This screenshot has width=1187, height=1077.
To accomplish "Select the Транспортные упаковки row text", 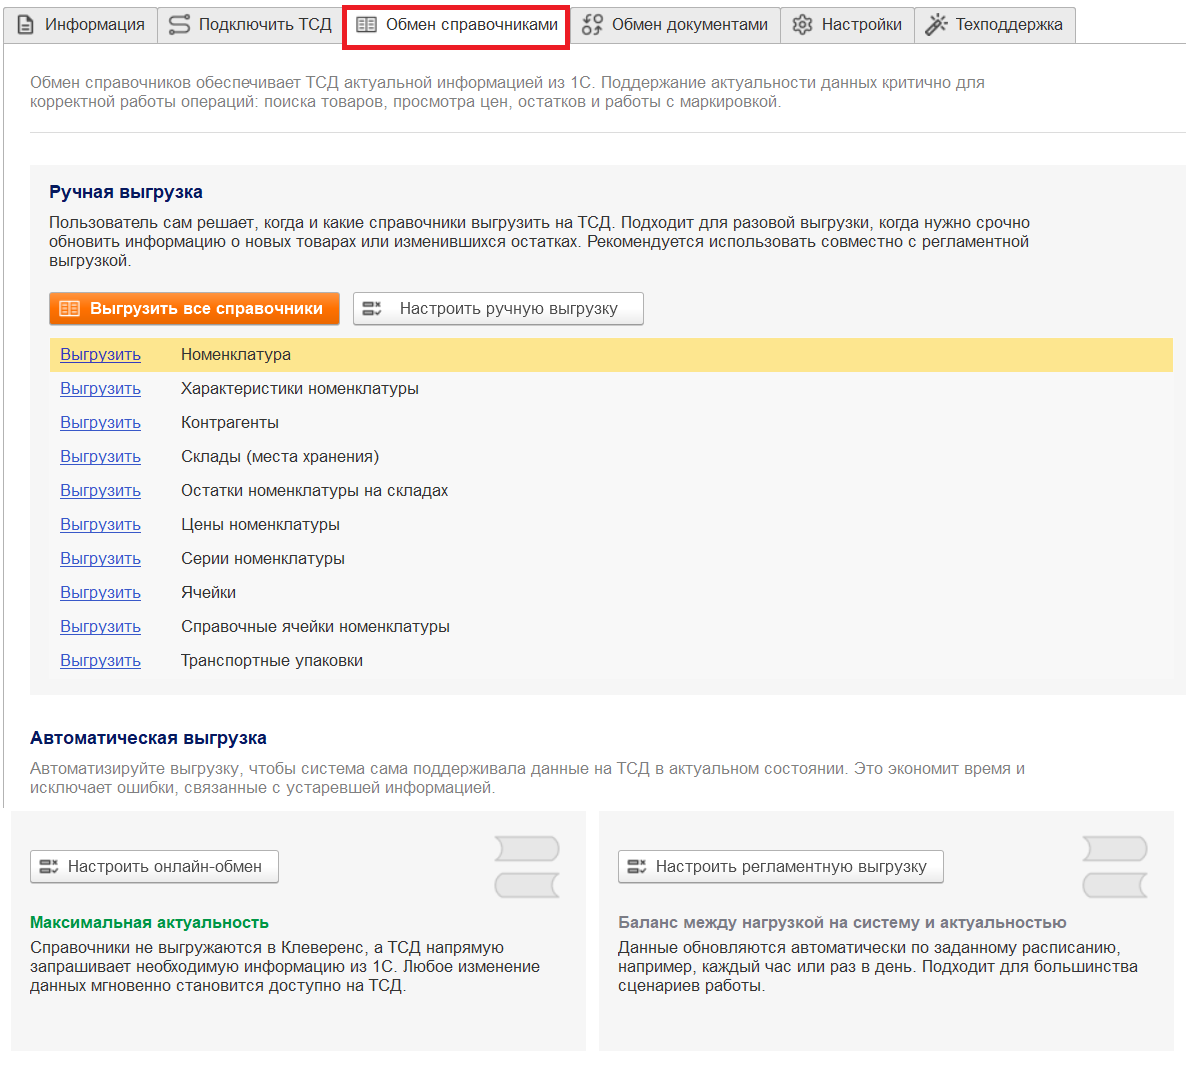I will tap(273, 661).
